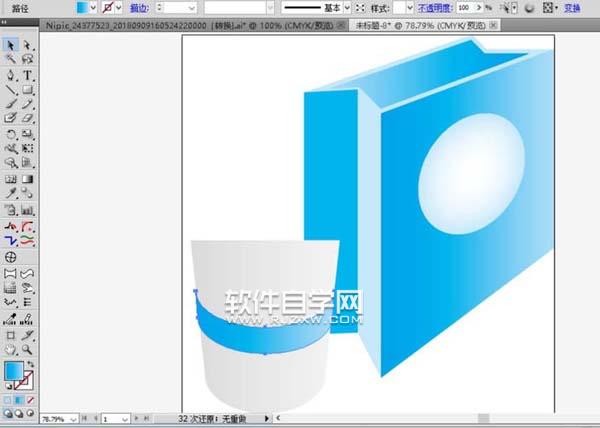Select the circular crosshair plugin tool
This screenshot has width=600, height=428.
pos(10,257)
